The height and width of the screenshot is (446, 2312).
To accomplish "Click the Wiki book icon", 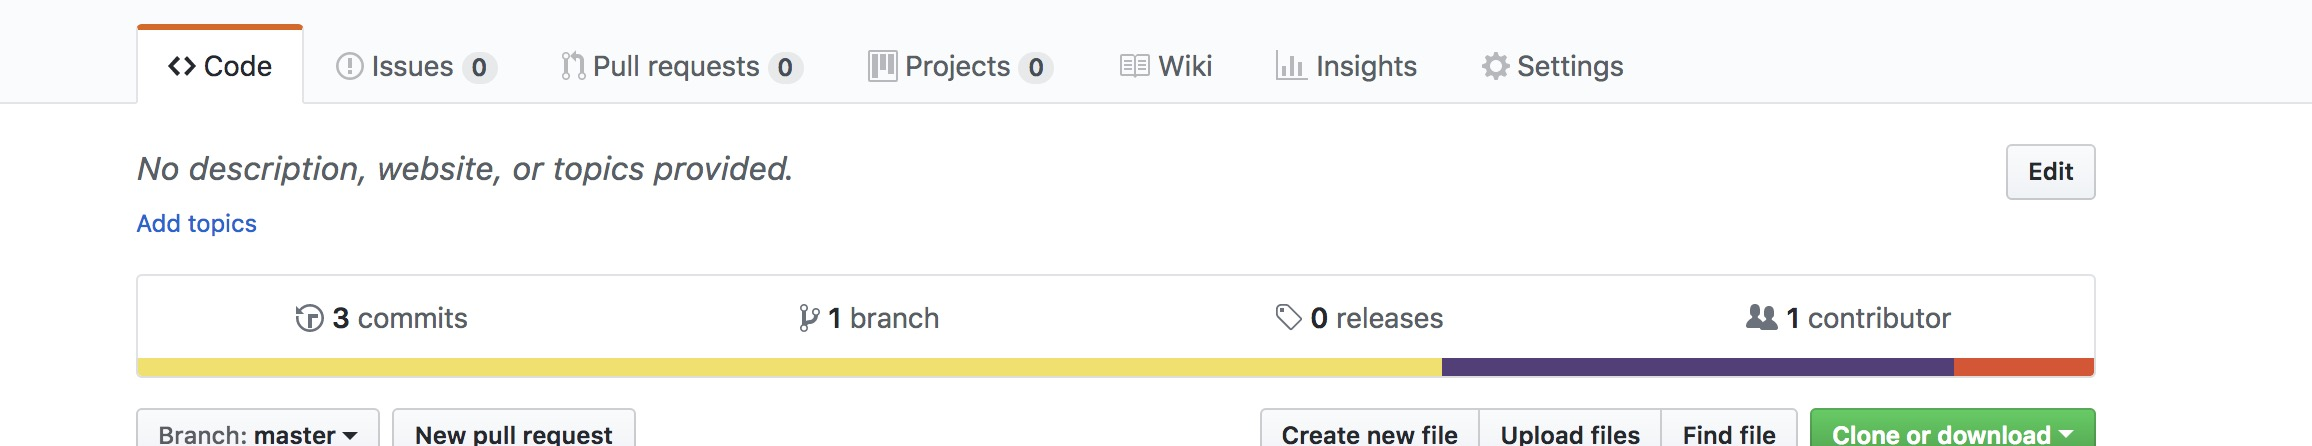I will (1134, 66).
